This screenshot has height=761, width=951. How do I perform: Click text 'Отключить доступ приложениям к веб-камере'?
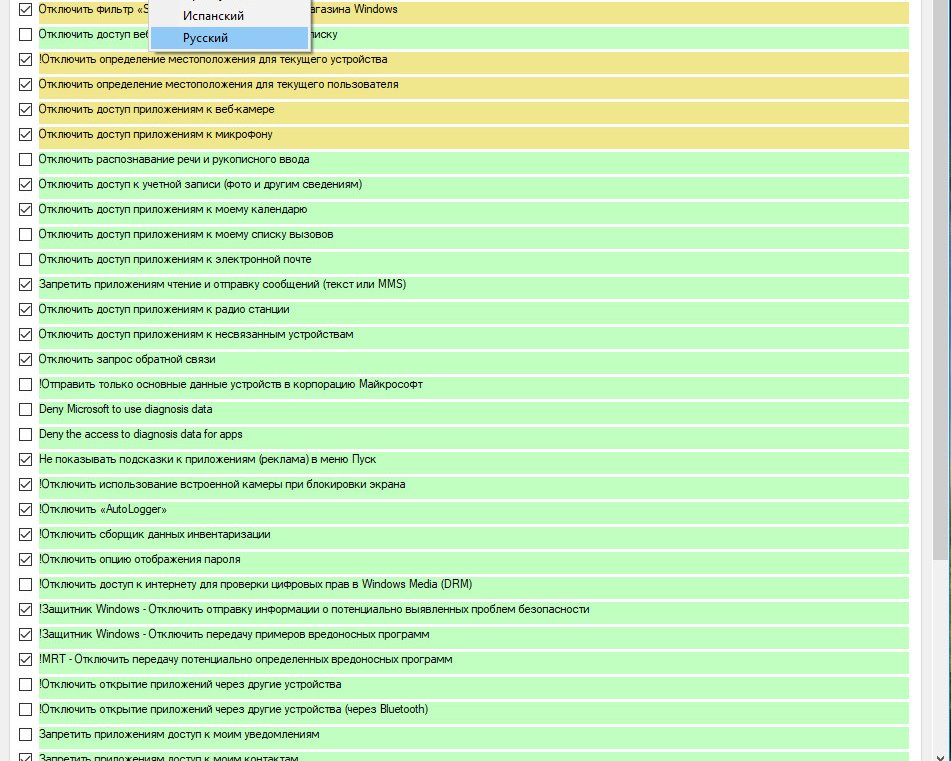[x=156, y=109]
